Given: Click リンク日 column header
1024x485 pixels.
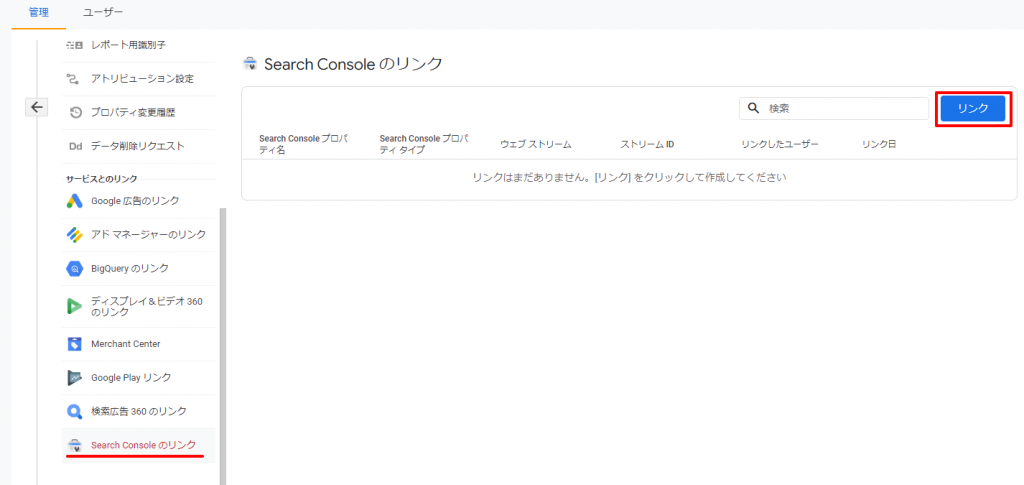Looking at the screenshot, I should pos(878,144).
